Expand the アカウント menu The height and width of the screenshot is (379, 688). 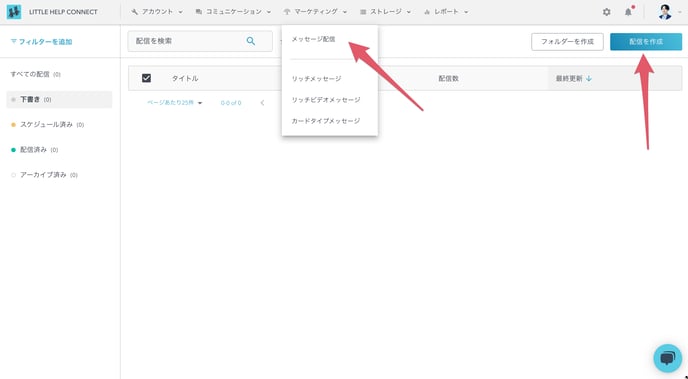[x=157, y=12]
